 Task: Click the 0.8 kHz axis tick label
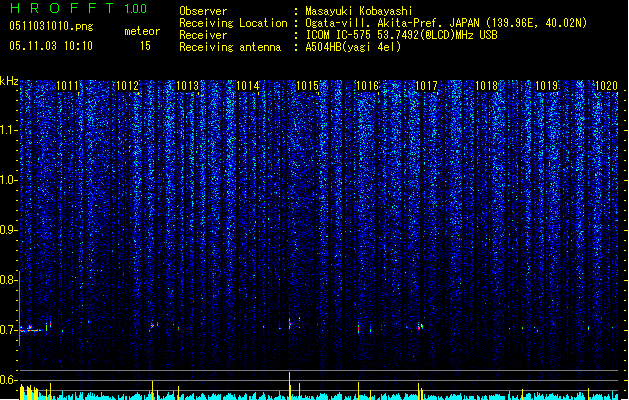click(x=9, y=280)
